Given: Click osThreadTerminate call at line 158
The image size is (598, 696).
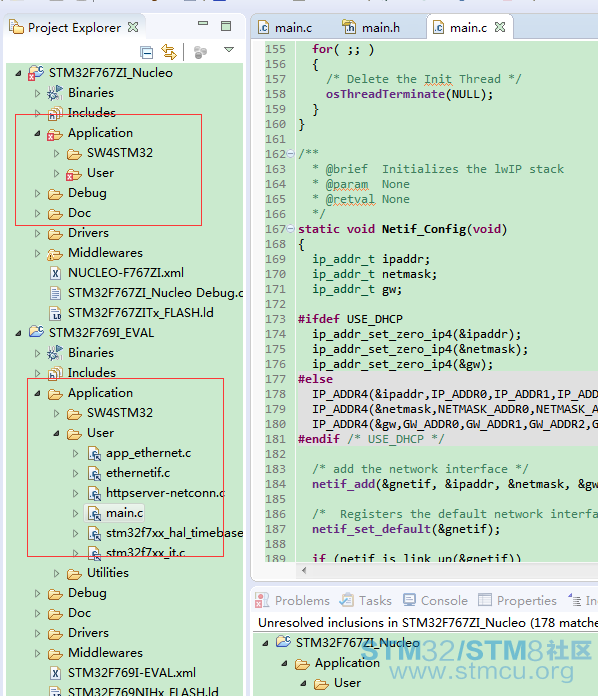Looking at the screenshot, I should pyautogui.click(x=385, y=94).
